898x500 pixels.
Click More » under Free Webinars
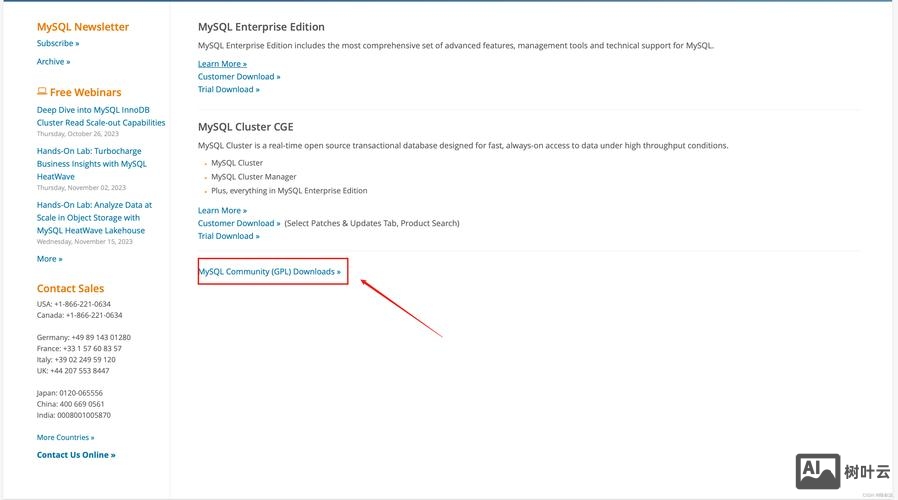(49, 259)
